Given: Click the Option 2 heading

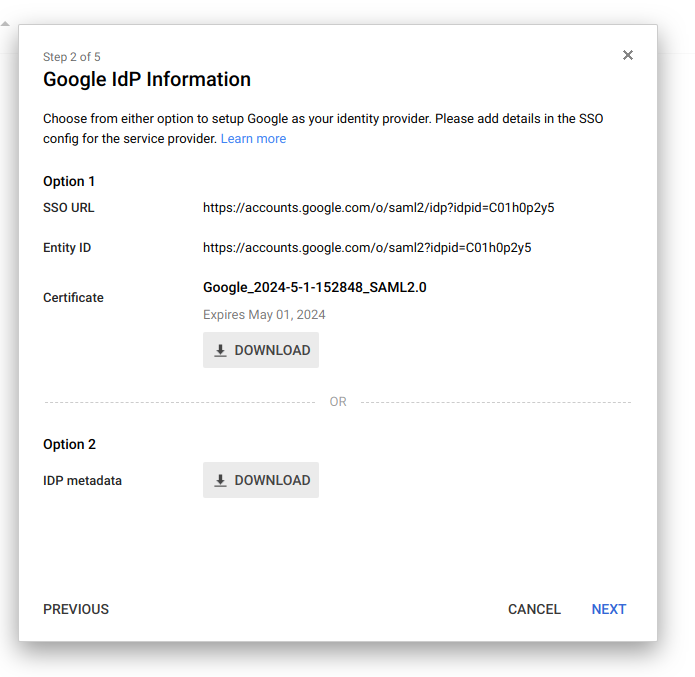Looking at the screenshot, I should (x=69, y=444).
